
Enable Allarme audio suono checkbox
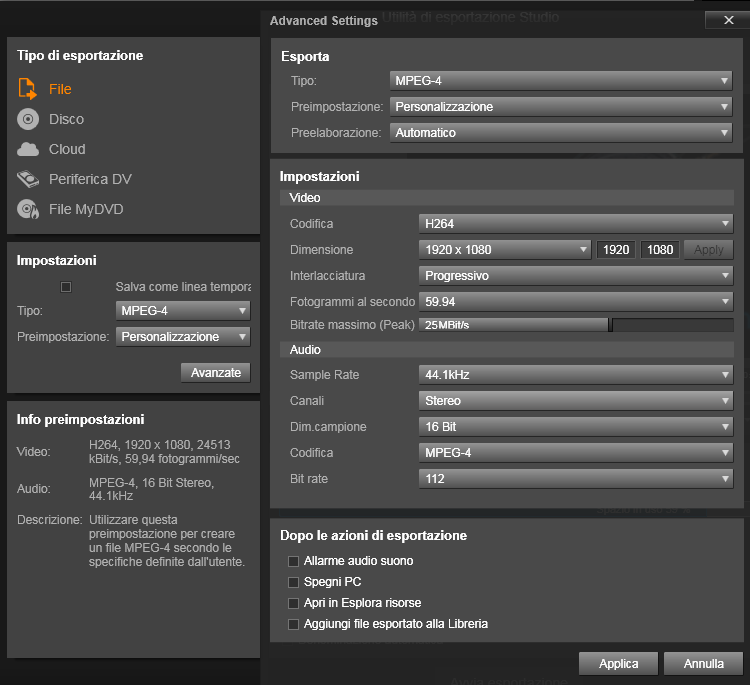(294, 561)
